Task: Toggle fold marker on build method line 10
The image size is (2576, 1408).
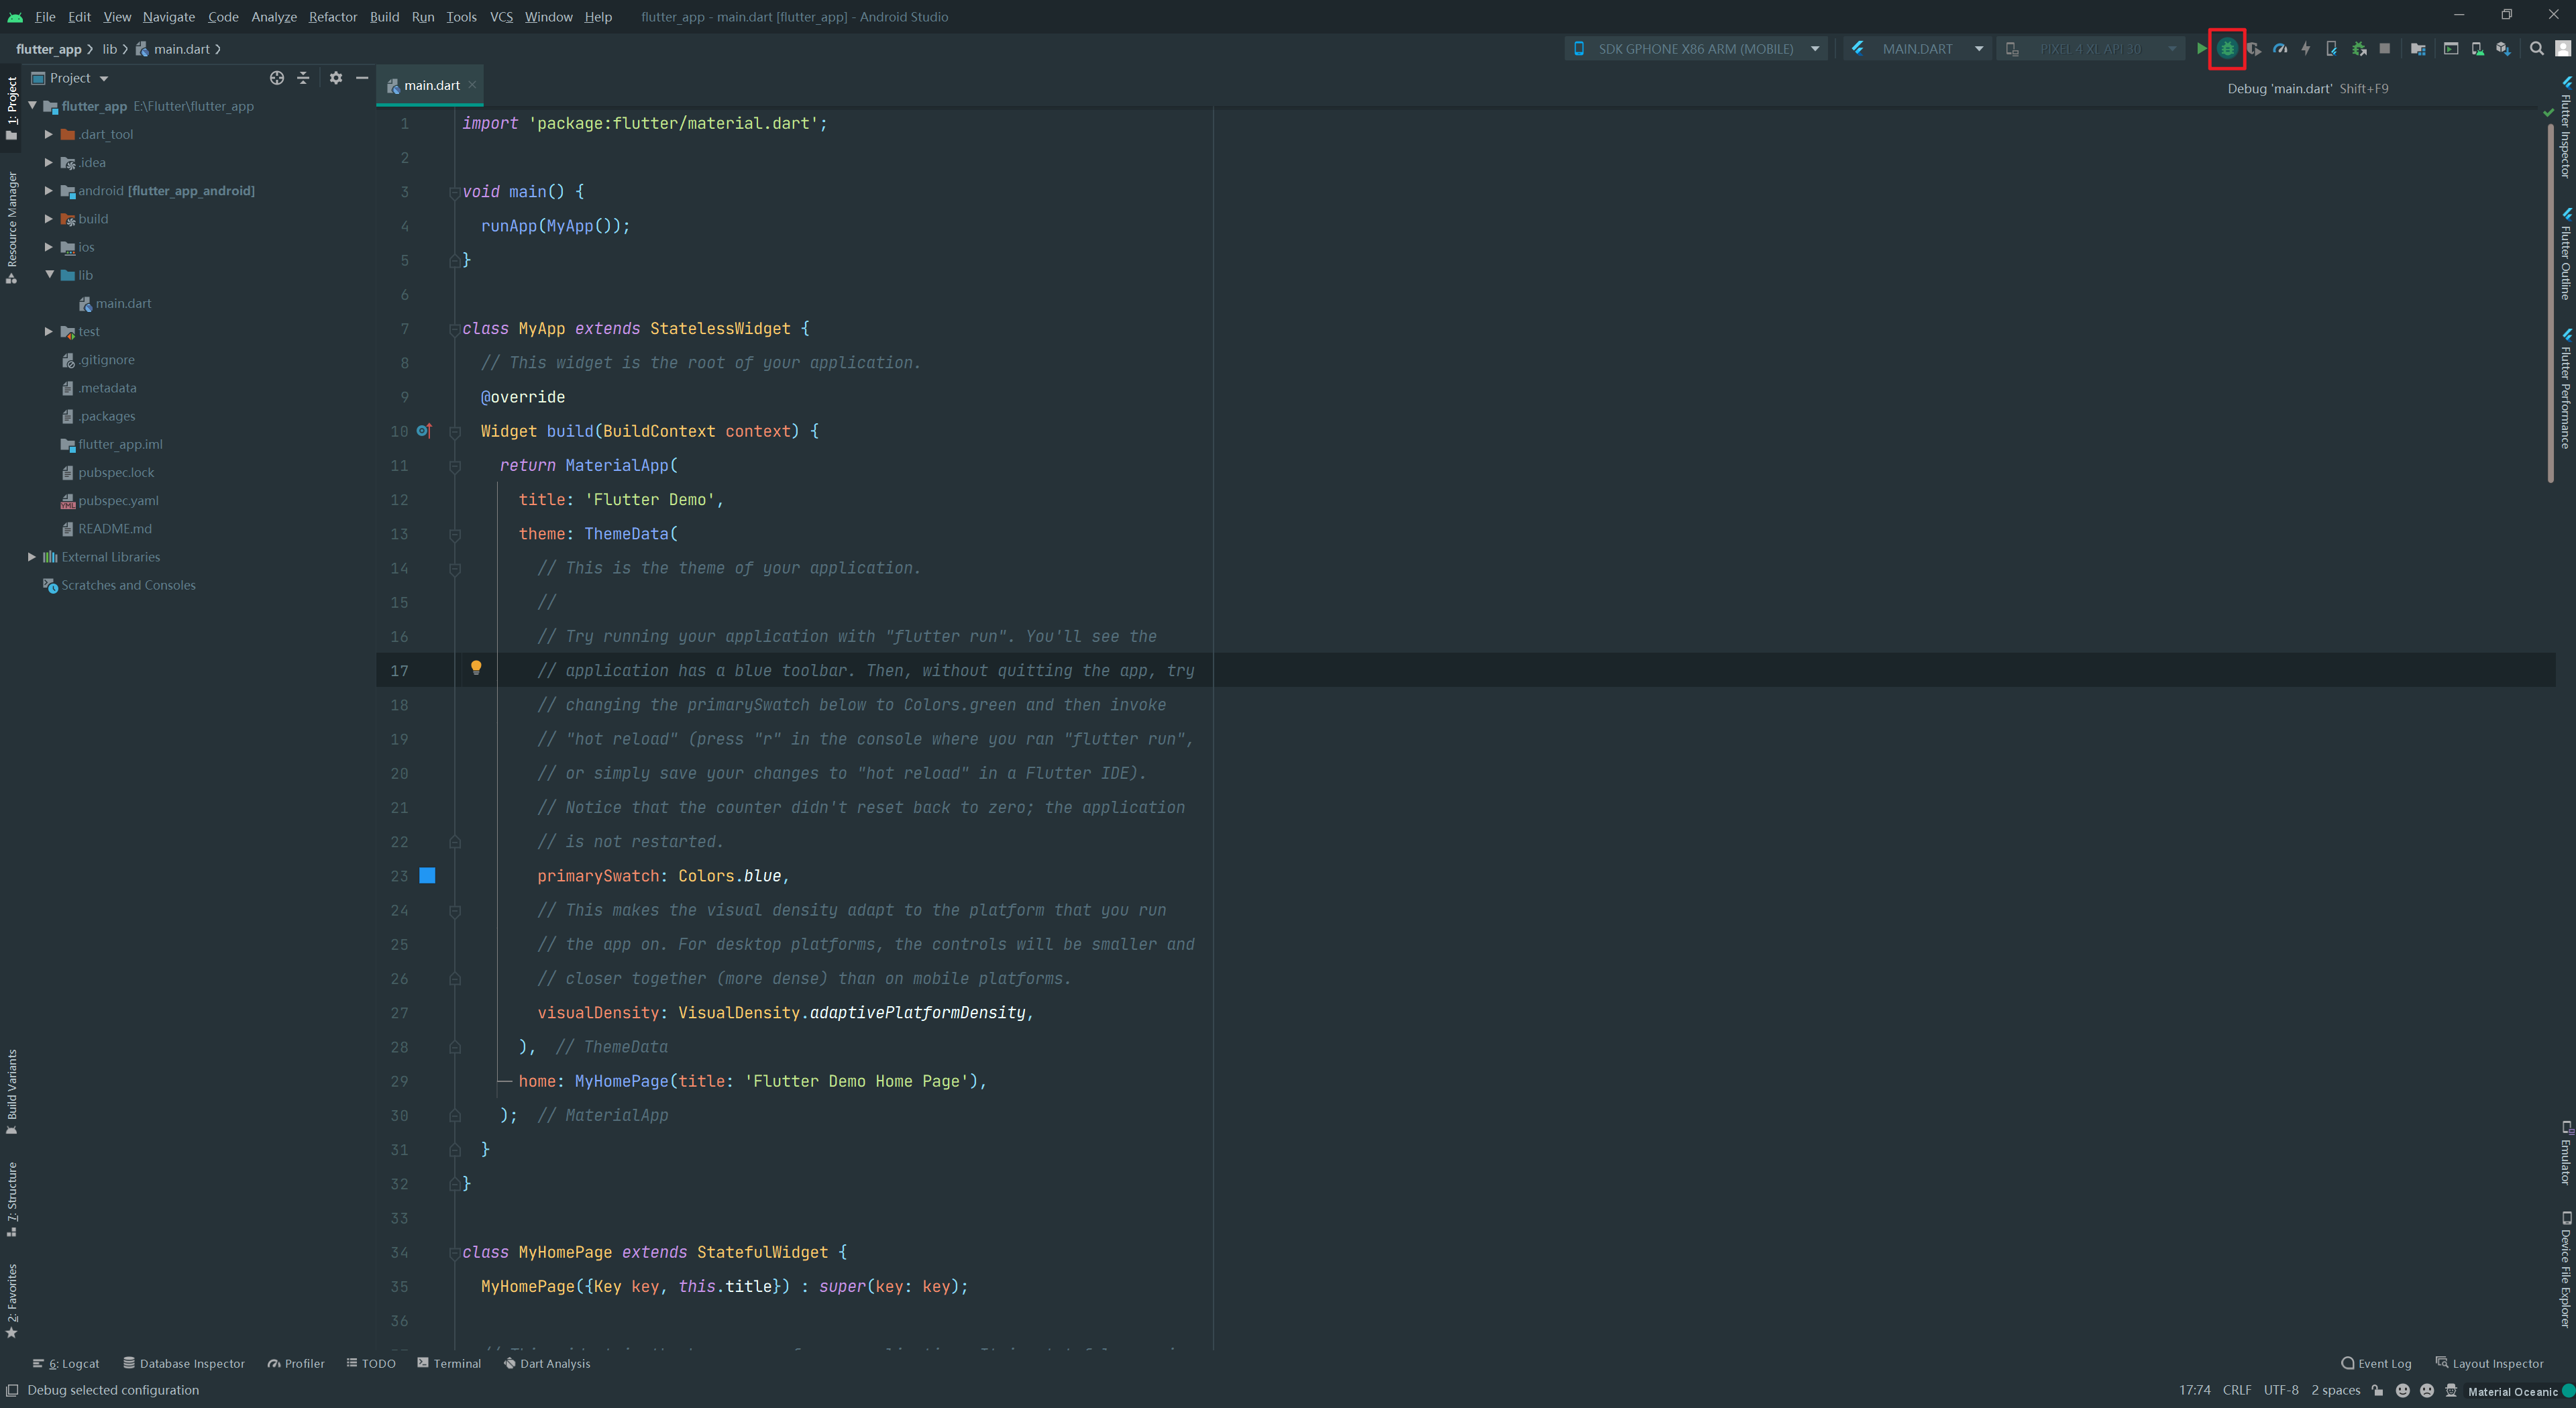Action: 454,432
